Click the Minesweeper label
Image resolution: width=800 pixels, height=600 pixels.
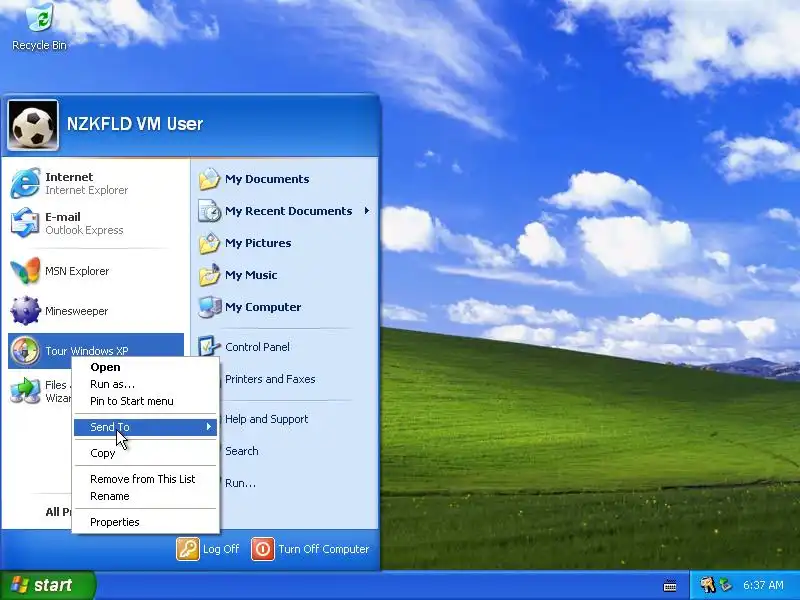click(77, 311)
